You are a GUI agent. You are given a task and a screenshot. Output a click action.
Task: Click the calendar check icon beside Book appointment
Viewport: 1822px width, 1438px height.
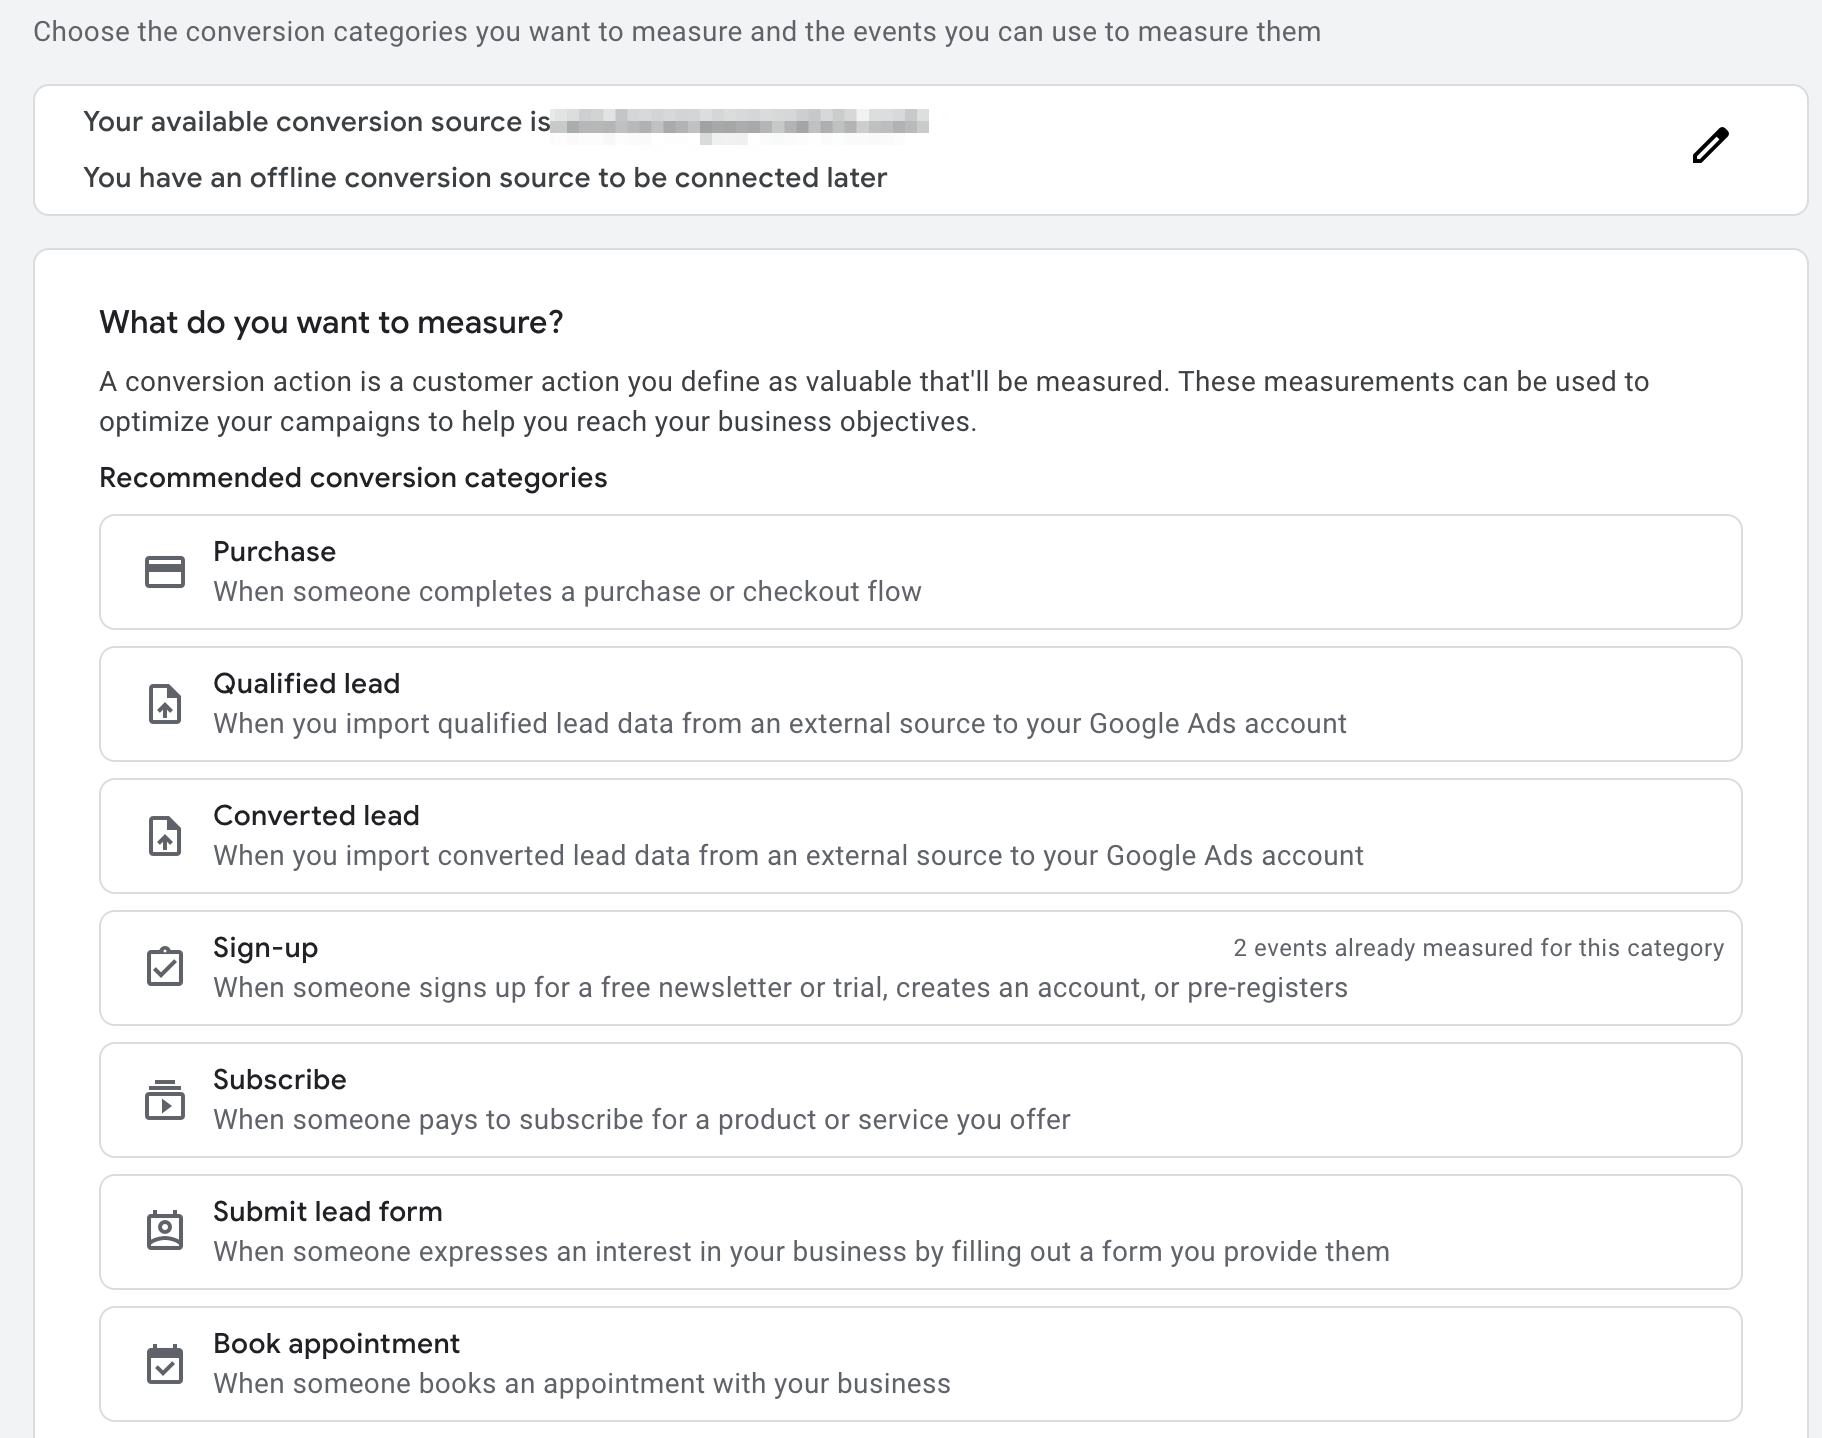click(165, 1363)
